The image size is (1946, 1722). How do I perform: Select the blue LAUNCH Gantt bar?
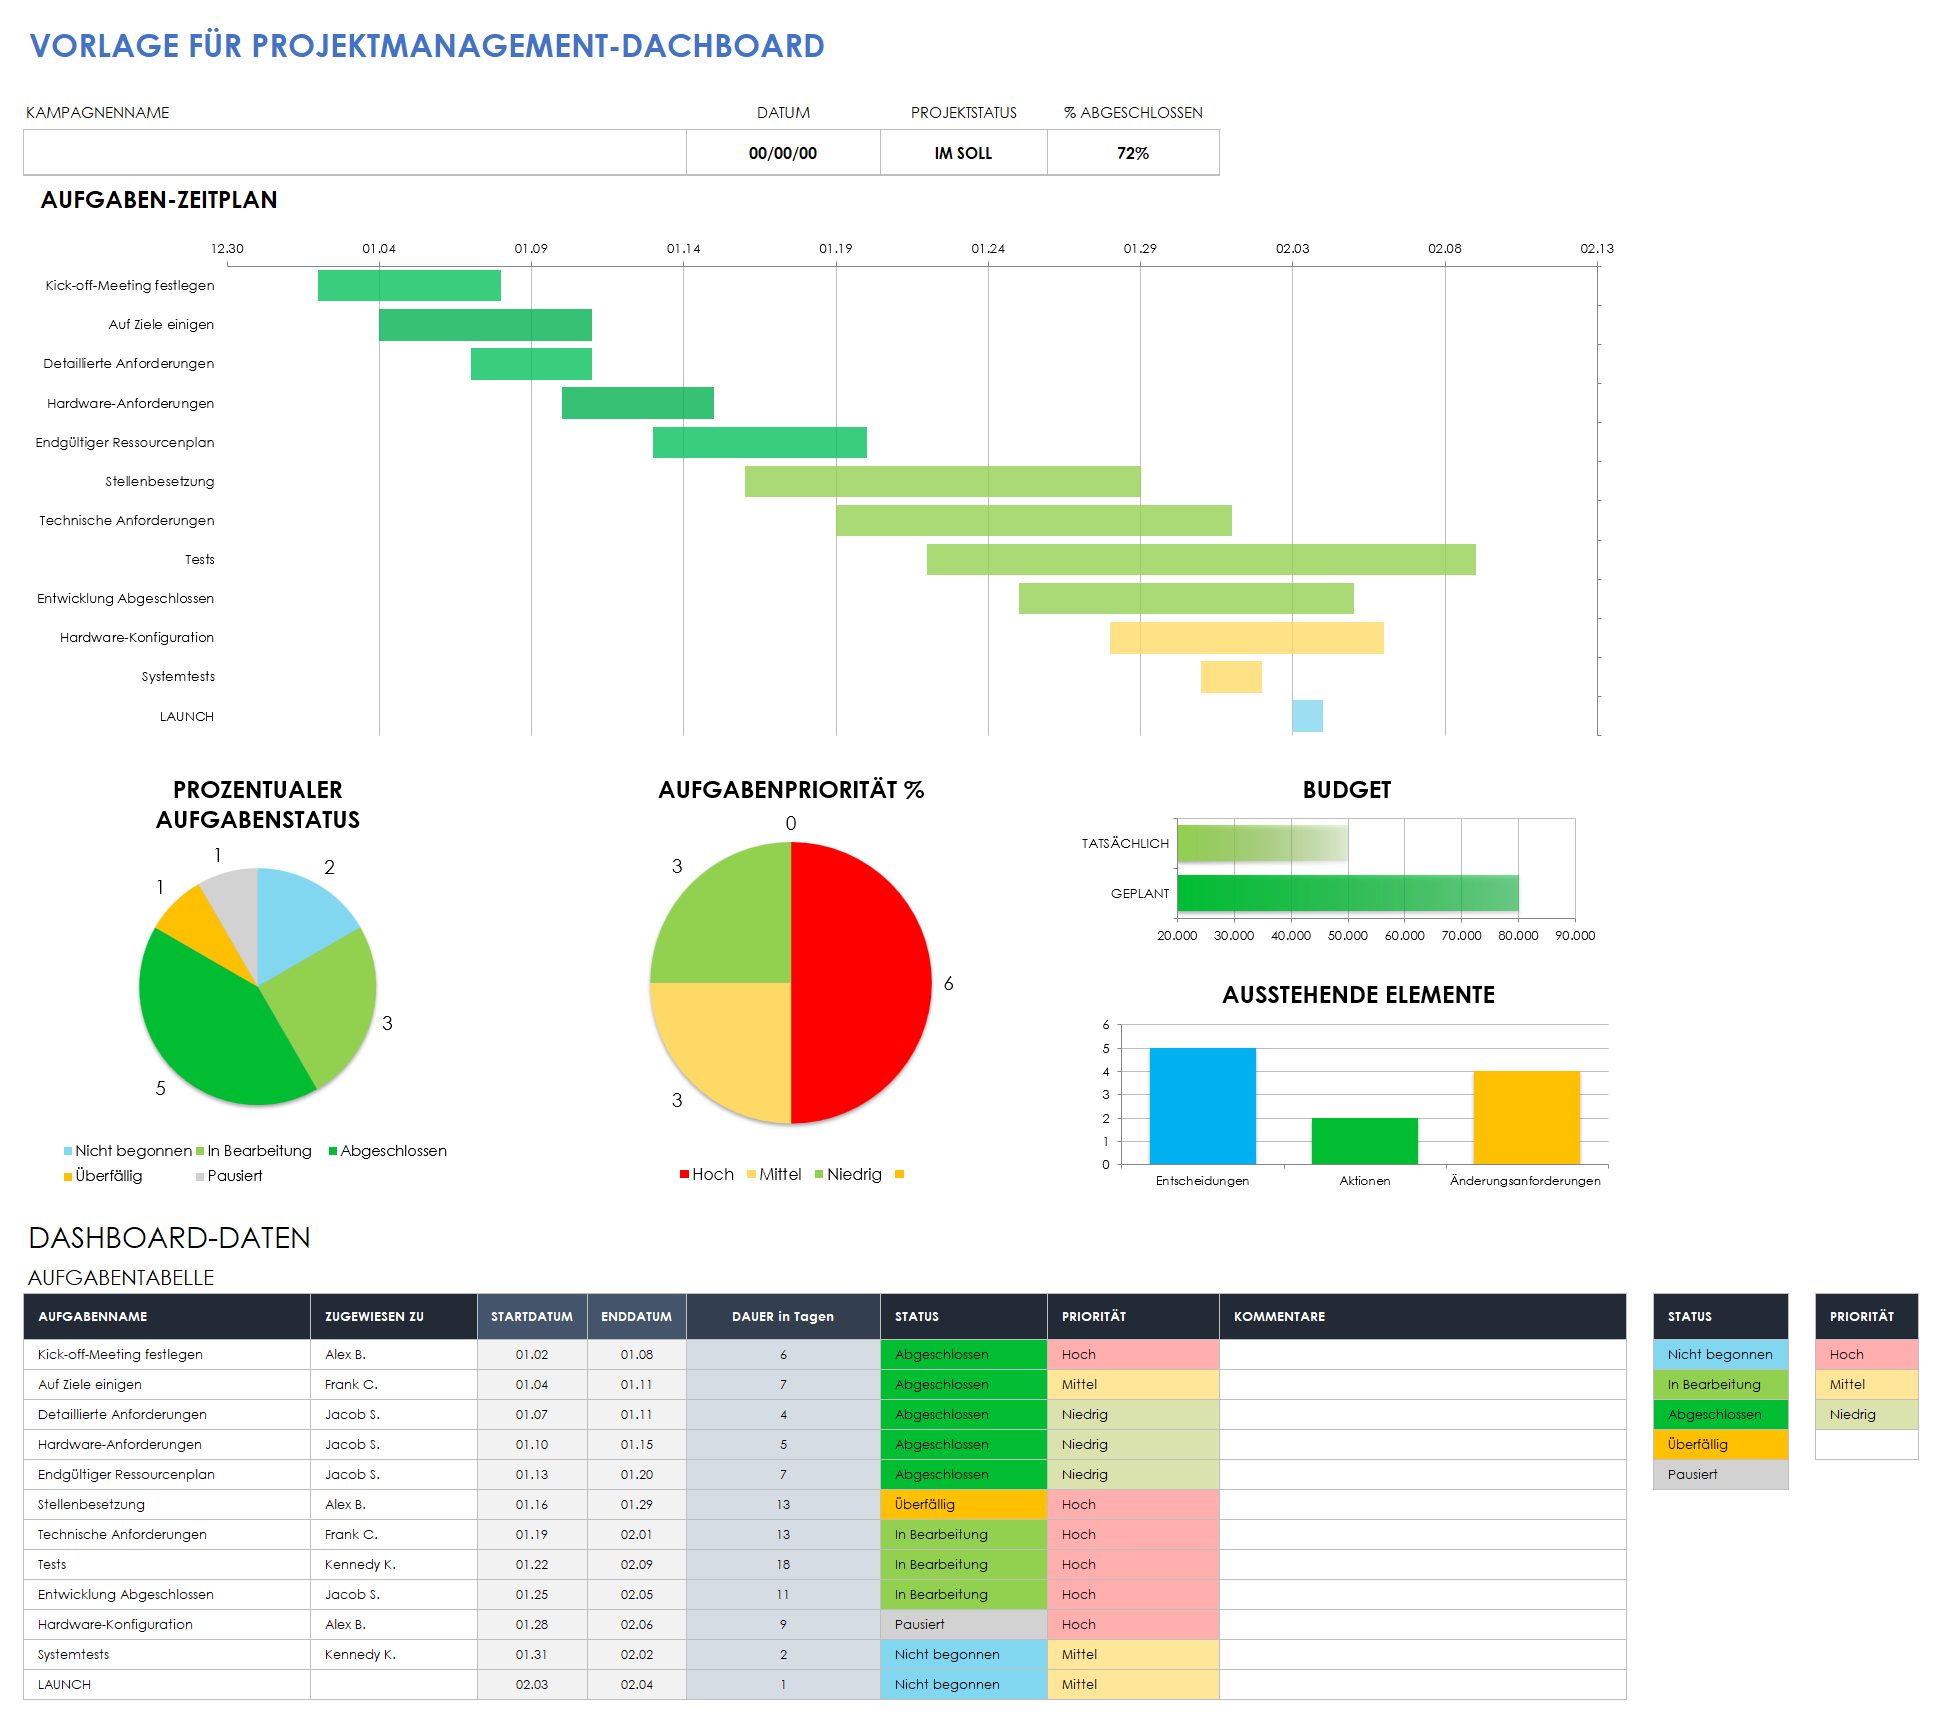tap(1307, 716)
